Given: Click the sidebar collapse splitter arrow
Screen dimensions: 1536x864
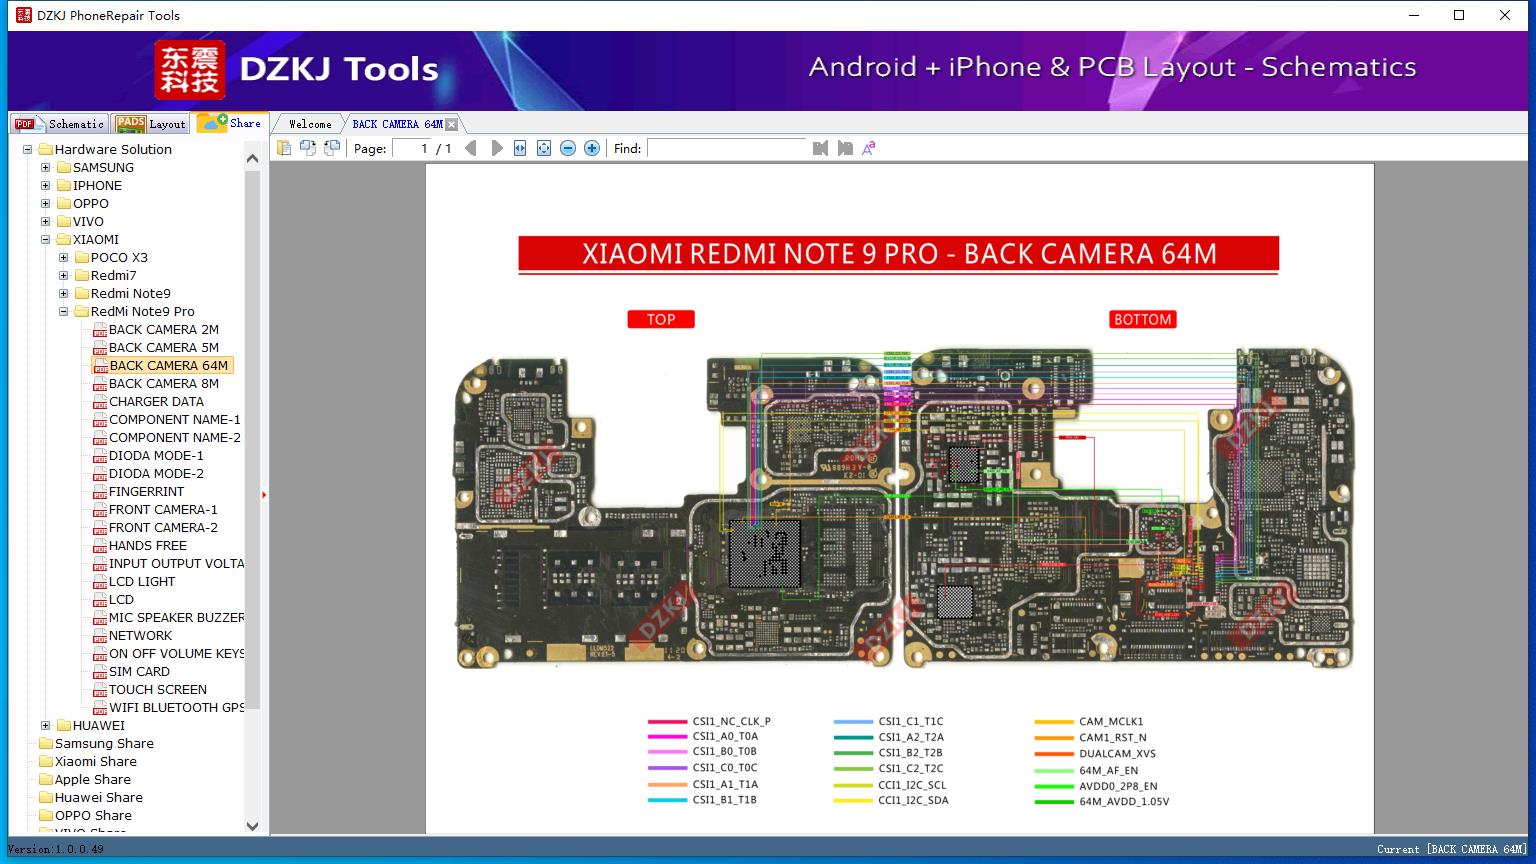Looking at the screenshot, I should 264,494.
